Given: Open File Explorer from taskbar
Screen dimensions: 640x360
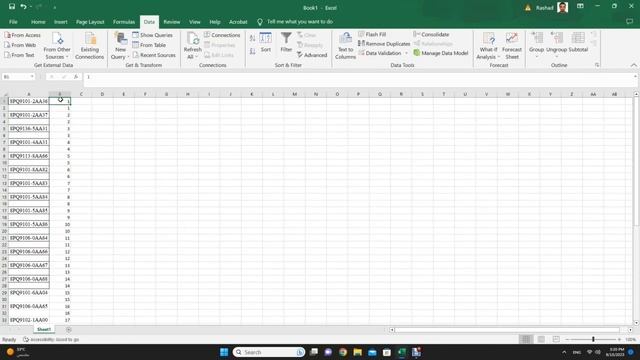Looking at the screenshot, I should click(358, 352).
